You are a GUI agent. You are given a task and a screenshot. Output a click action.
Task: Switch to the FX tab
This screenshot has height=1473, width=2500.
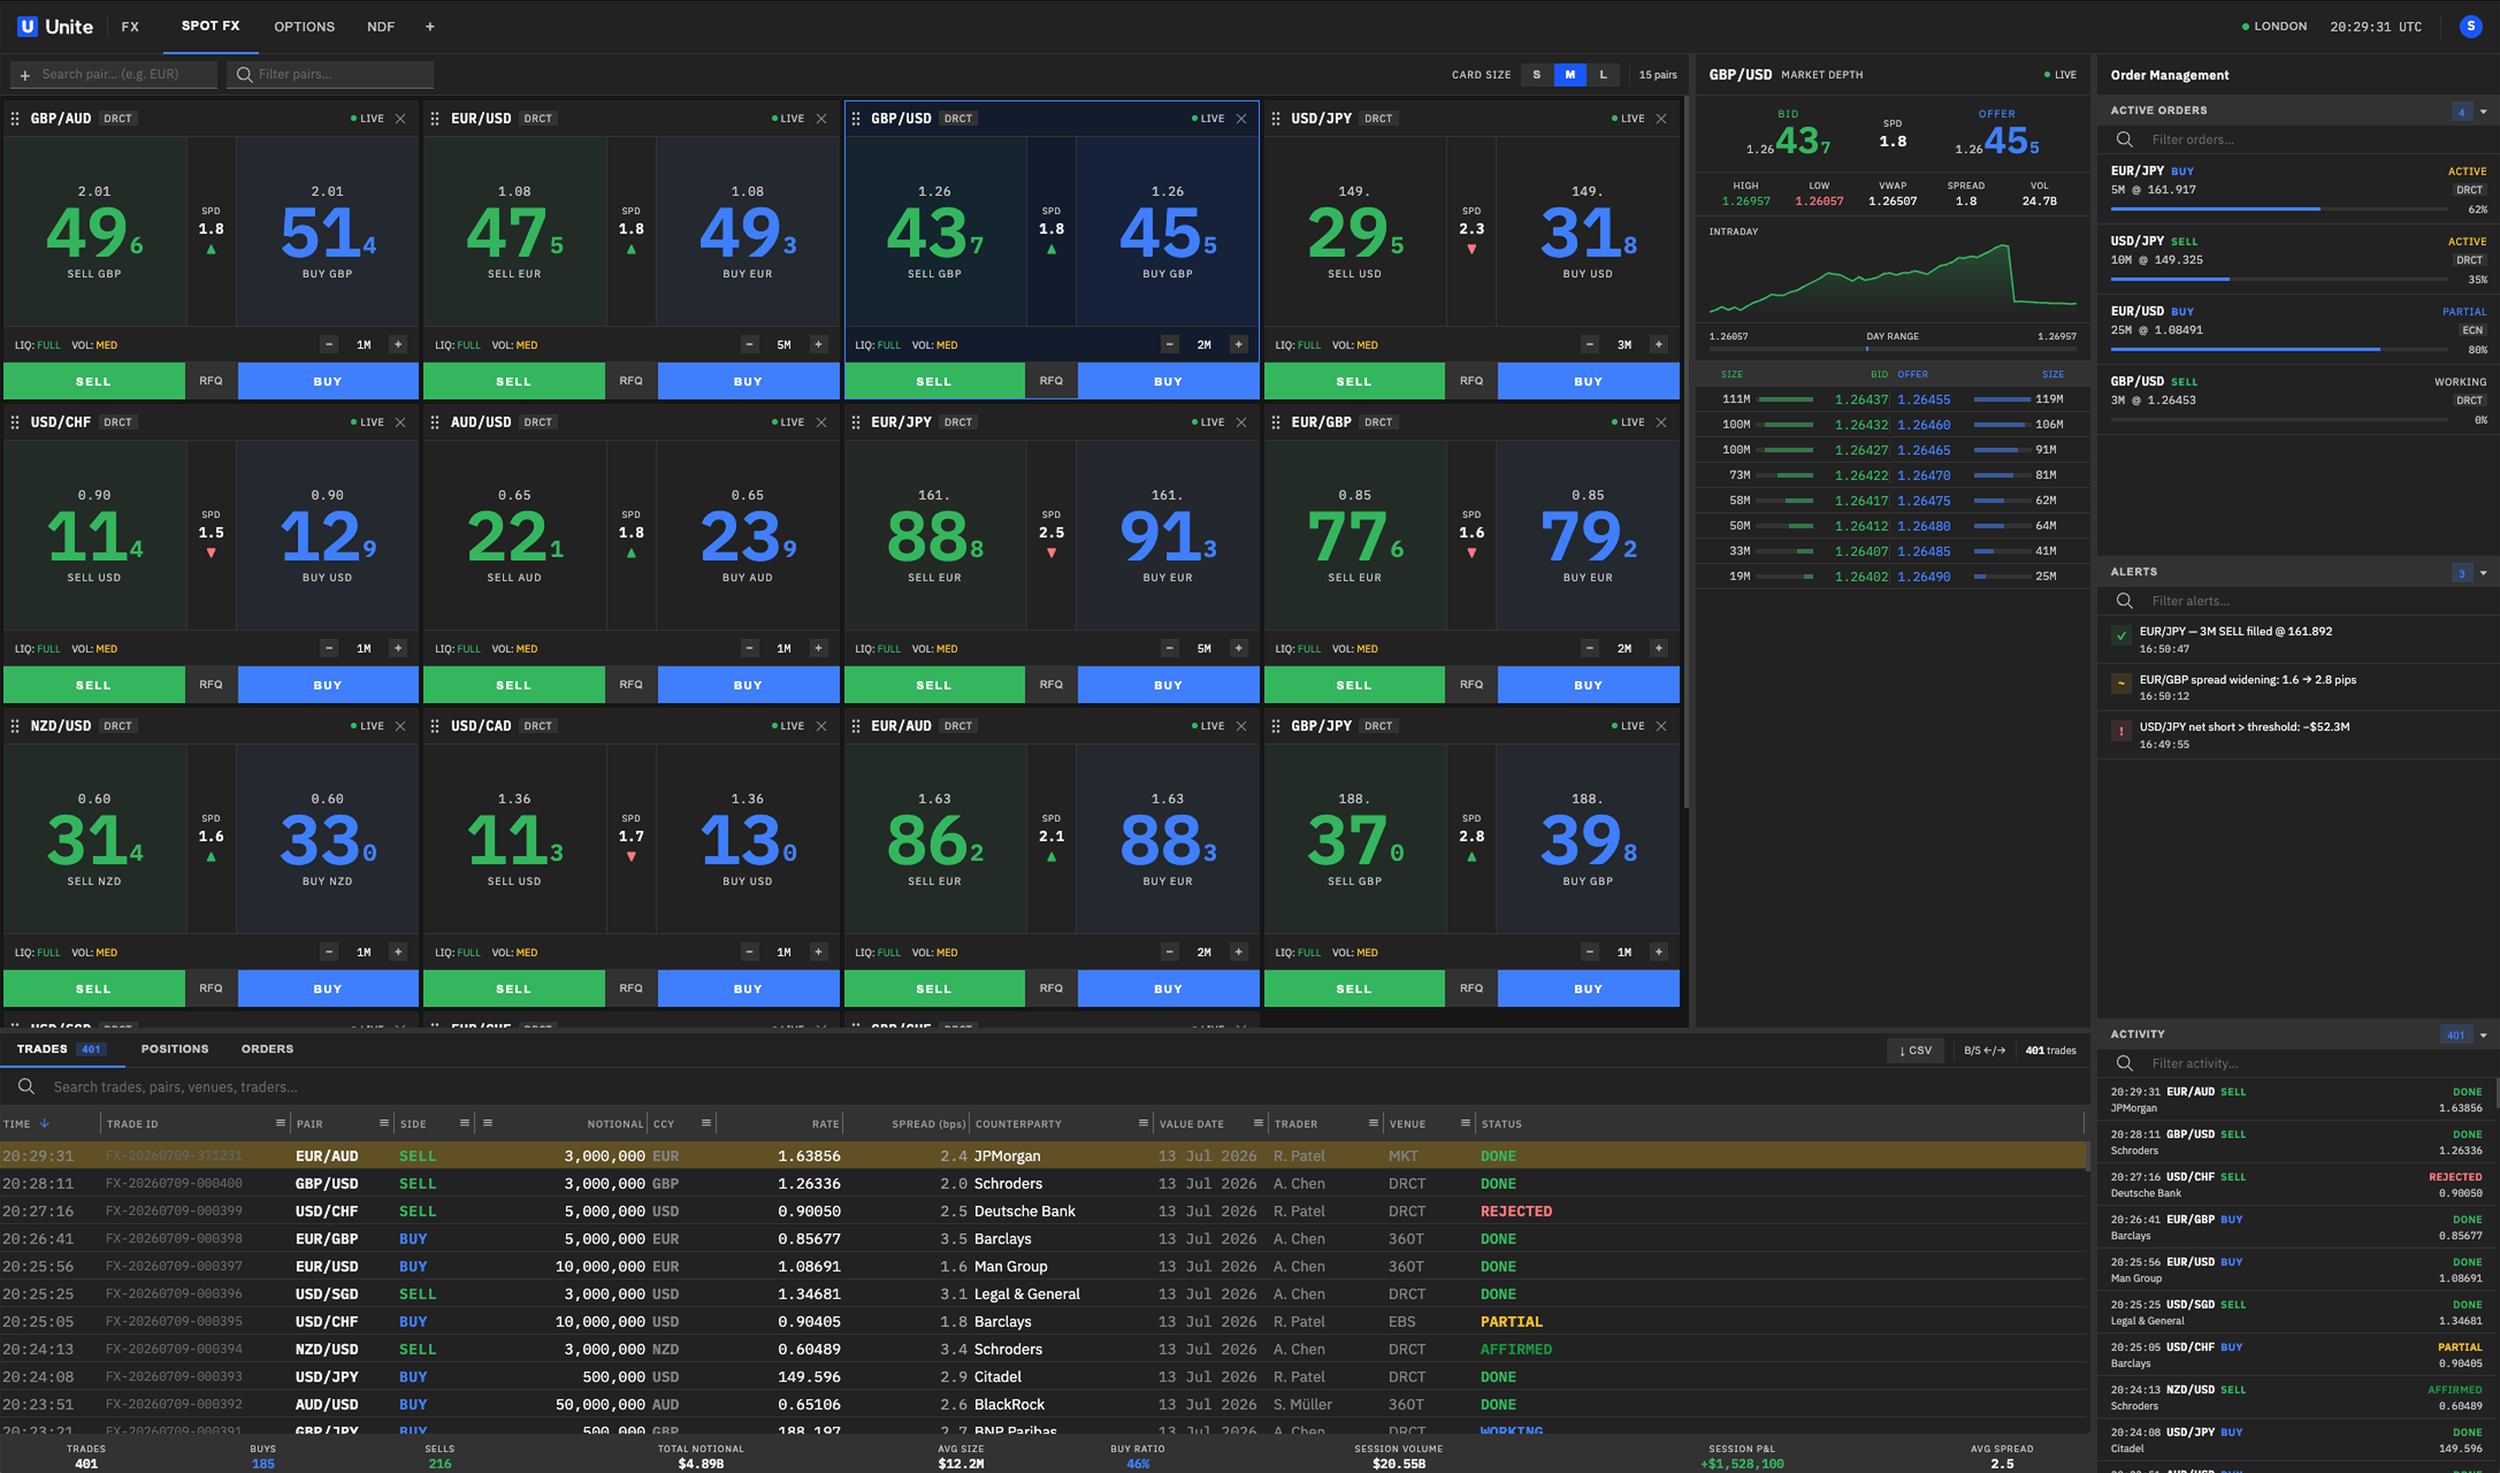(130, 26)
